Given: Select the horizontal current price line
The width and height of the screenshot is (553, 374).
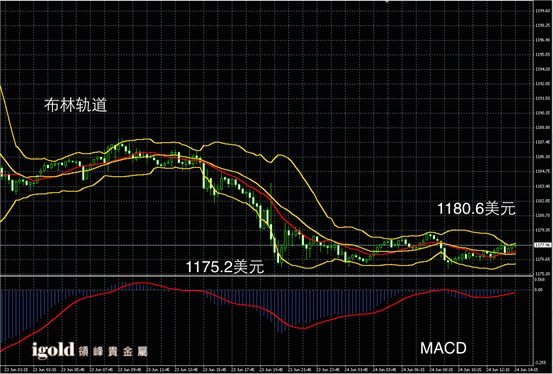Looking at the screenshot, I should point(266,245).
